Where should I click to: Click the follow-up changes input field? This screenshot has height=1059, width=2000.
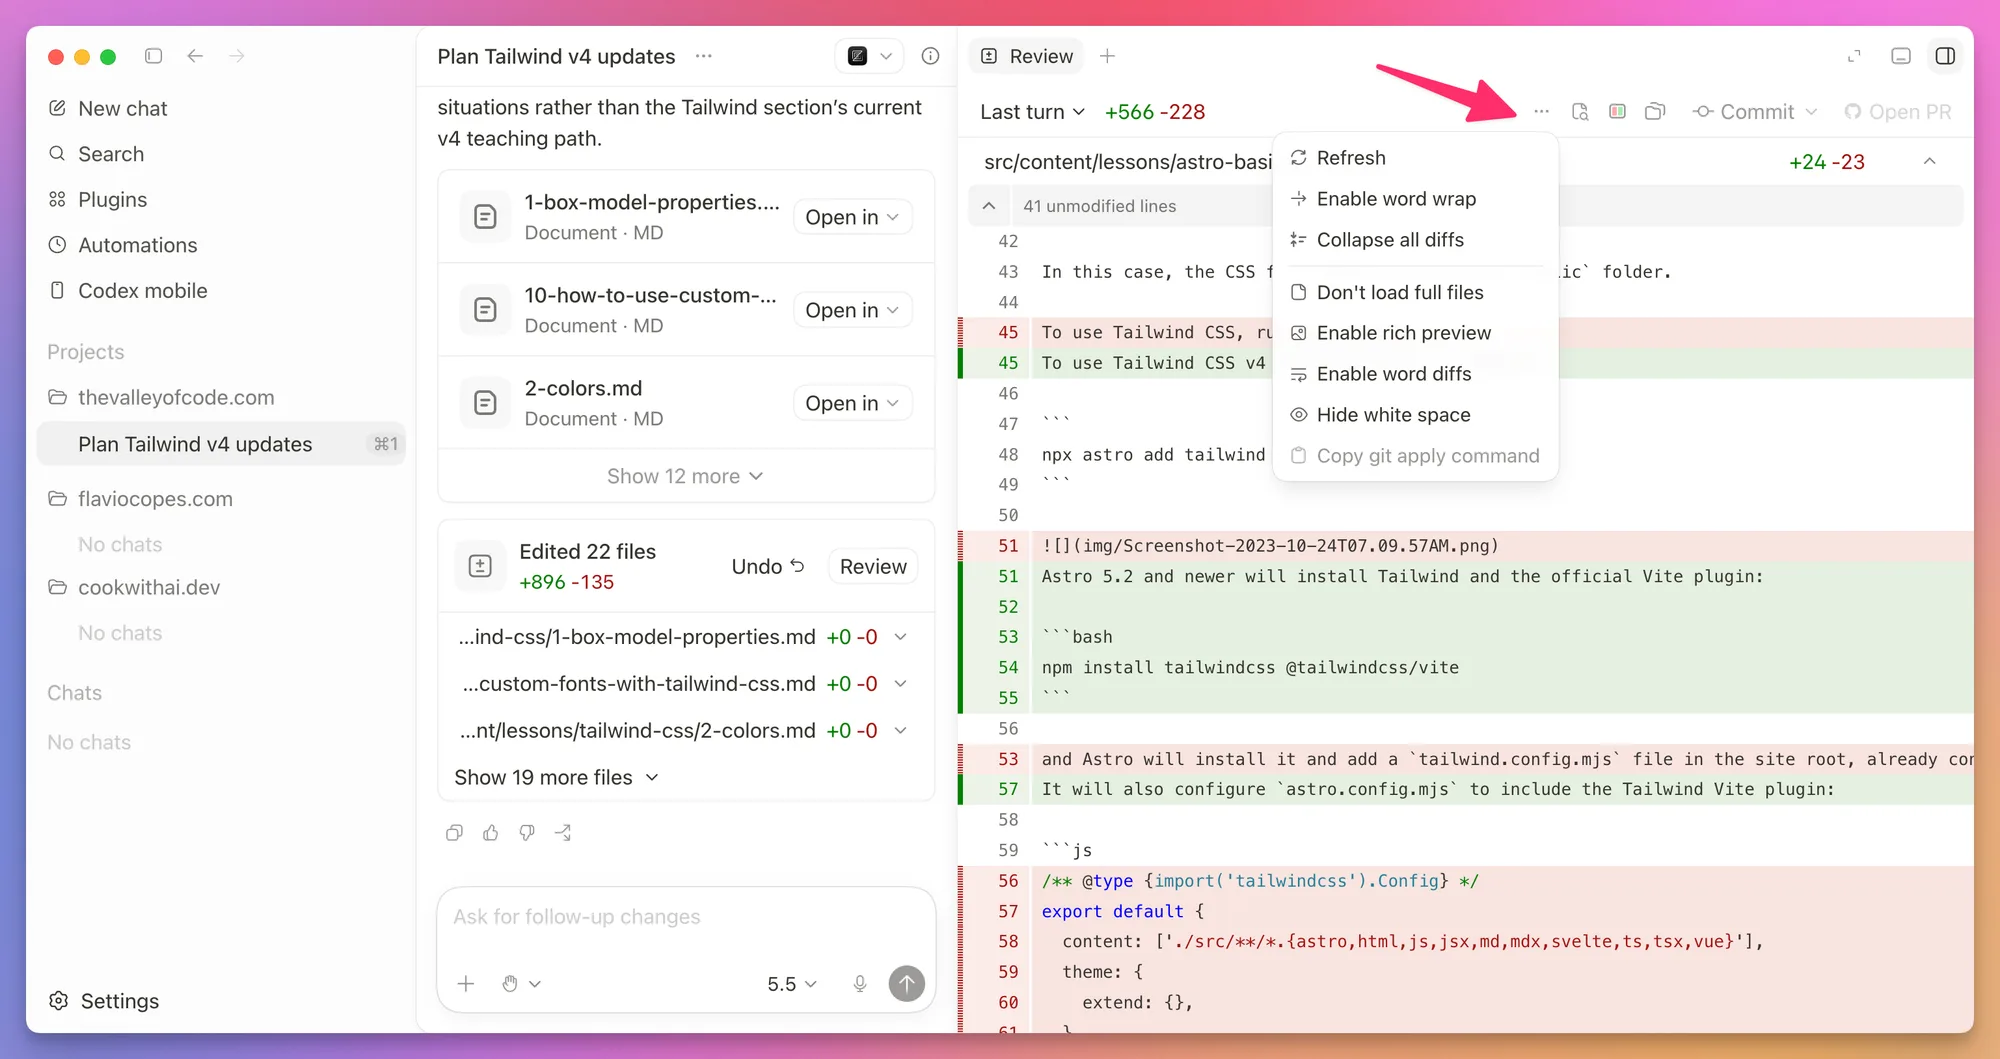tap(686, 917)
